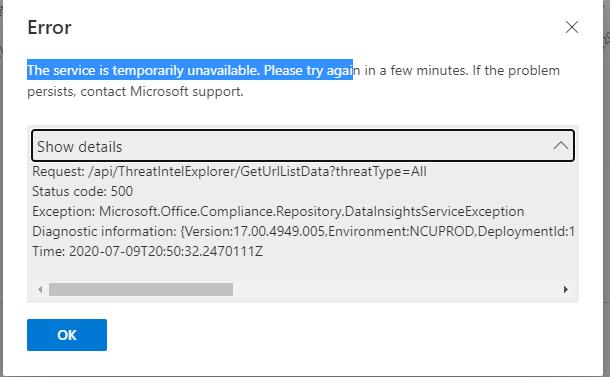Close the Error dialog using X icon
This screenshot has height=377, width=610.
pos(571,27)
